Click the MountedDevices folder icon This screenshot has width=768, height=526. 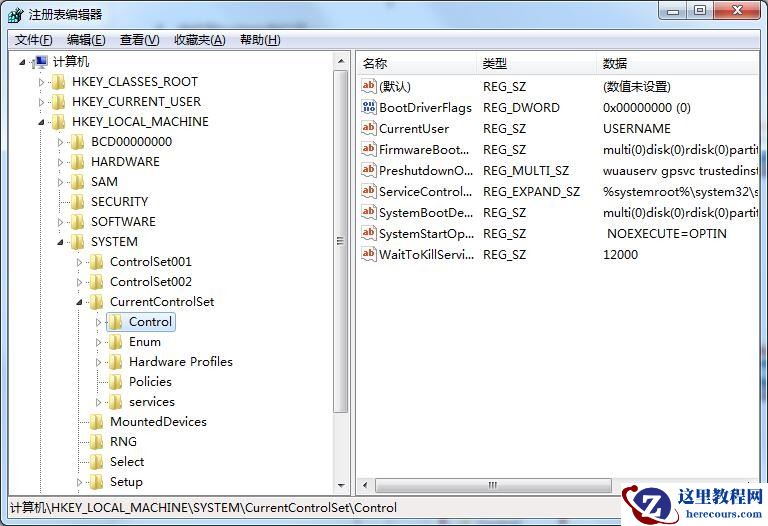[96, 422]
